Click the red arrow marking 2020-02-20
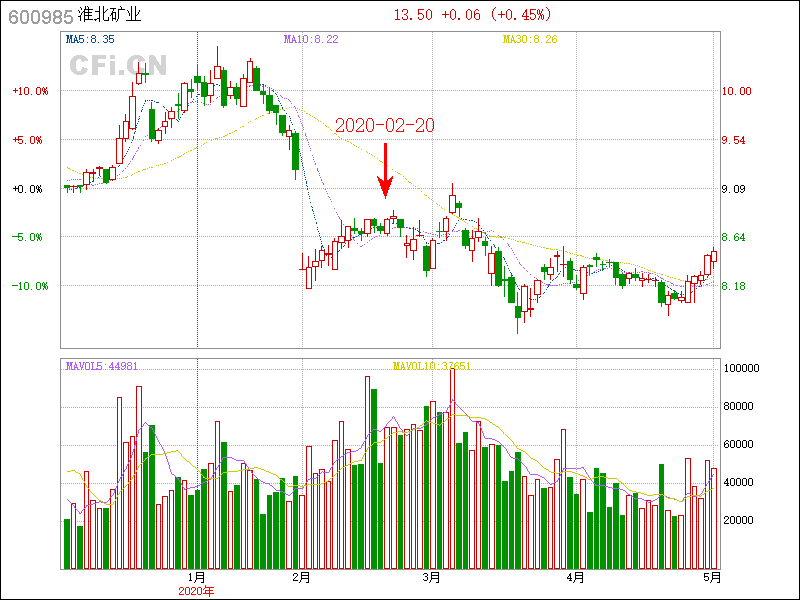800x600 pixels. [385, 170]
